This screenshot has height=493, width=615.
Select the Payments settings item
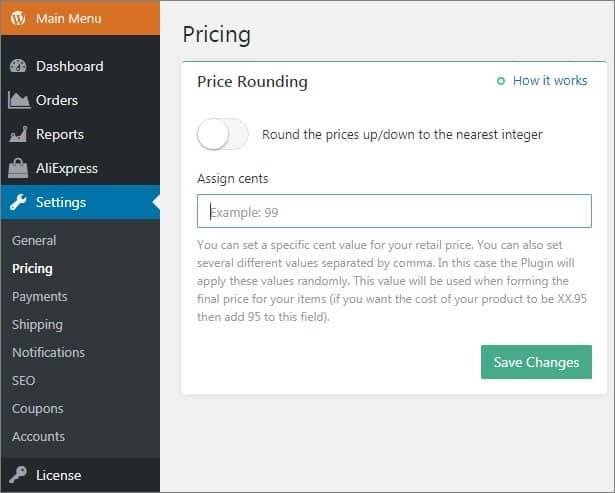tap(40, 297)
